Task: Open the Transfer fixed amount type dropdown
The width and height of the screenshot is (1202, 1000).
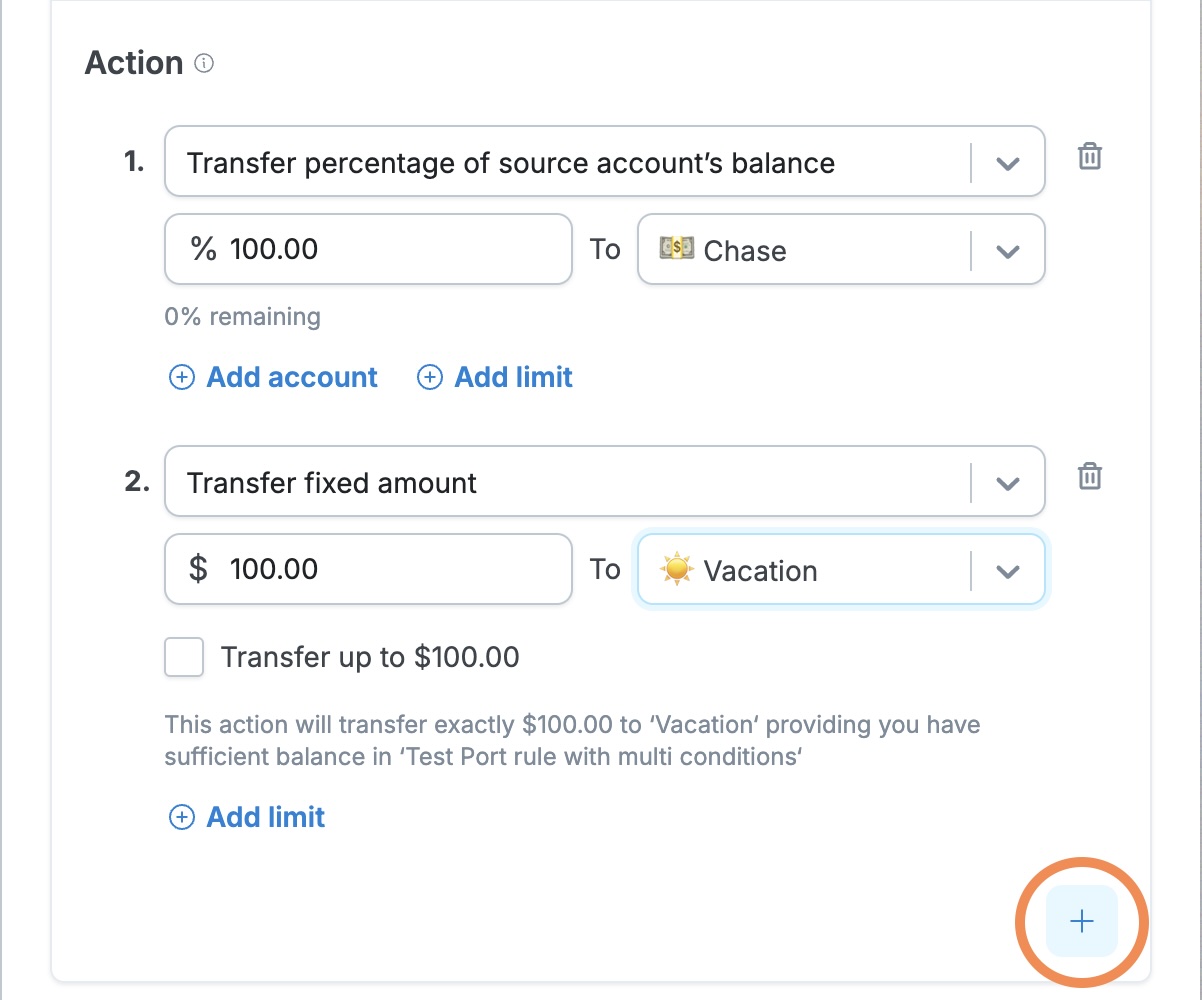Action: pos(1007,483)
